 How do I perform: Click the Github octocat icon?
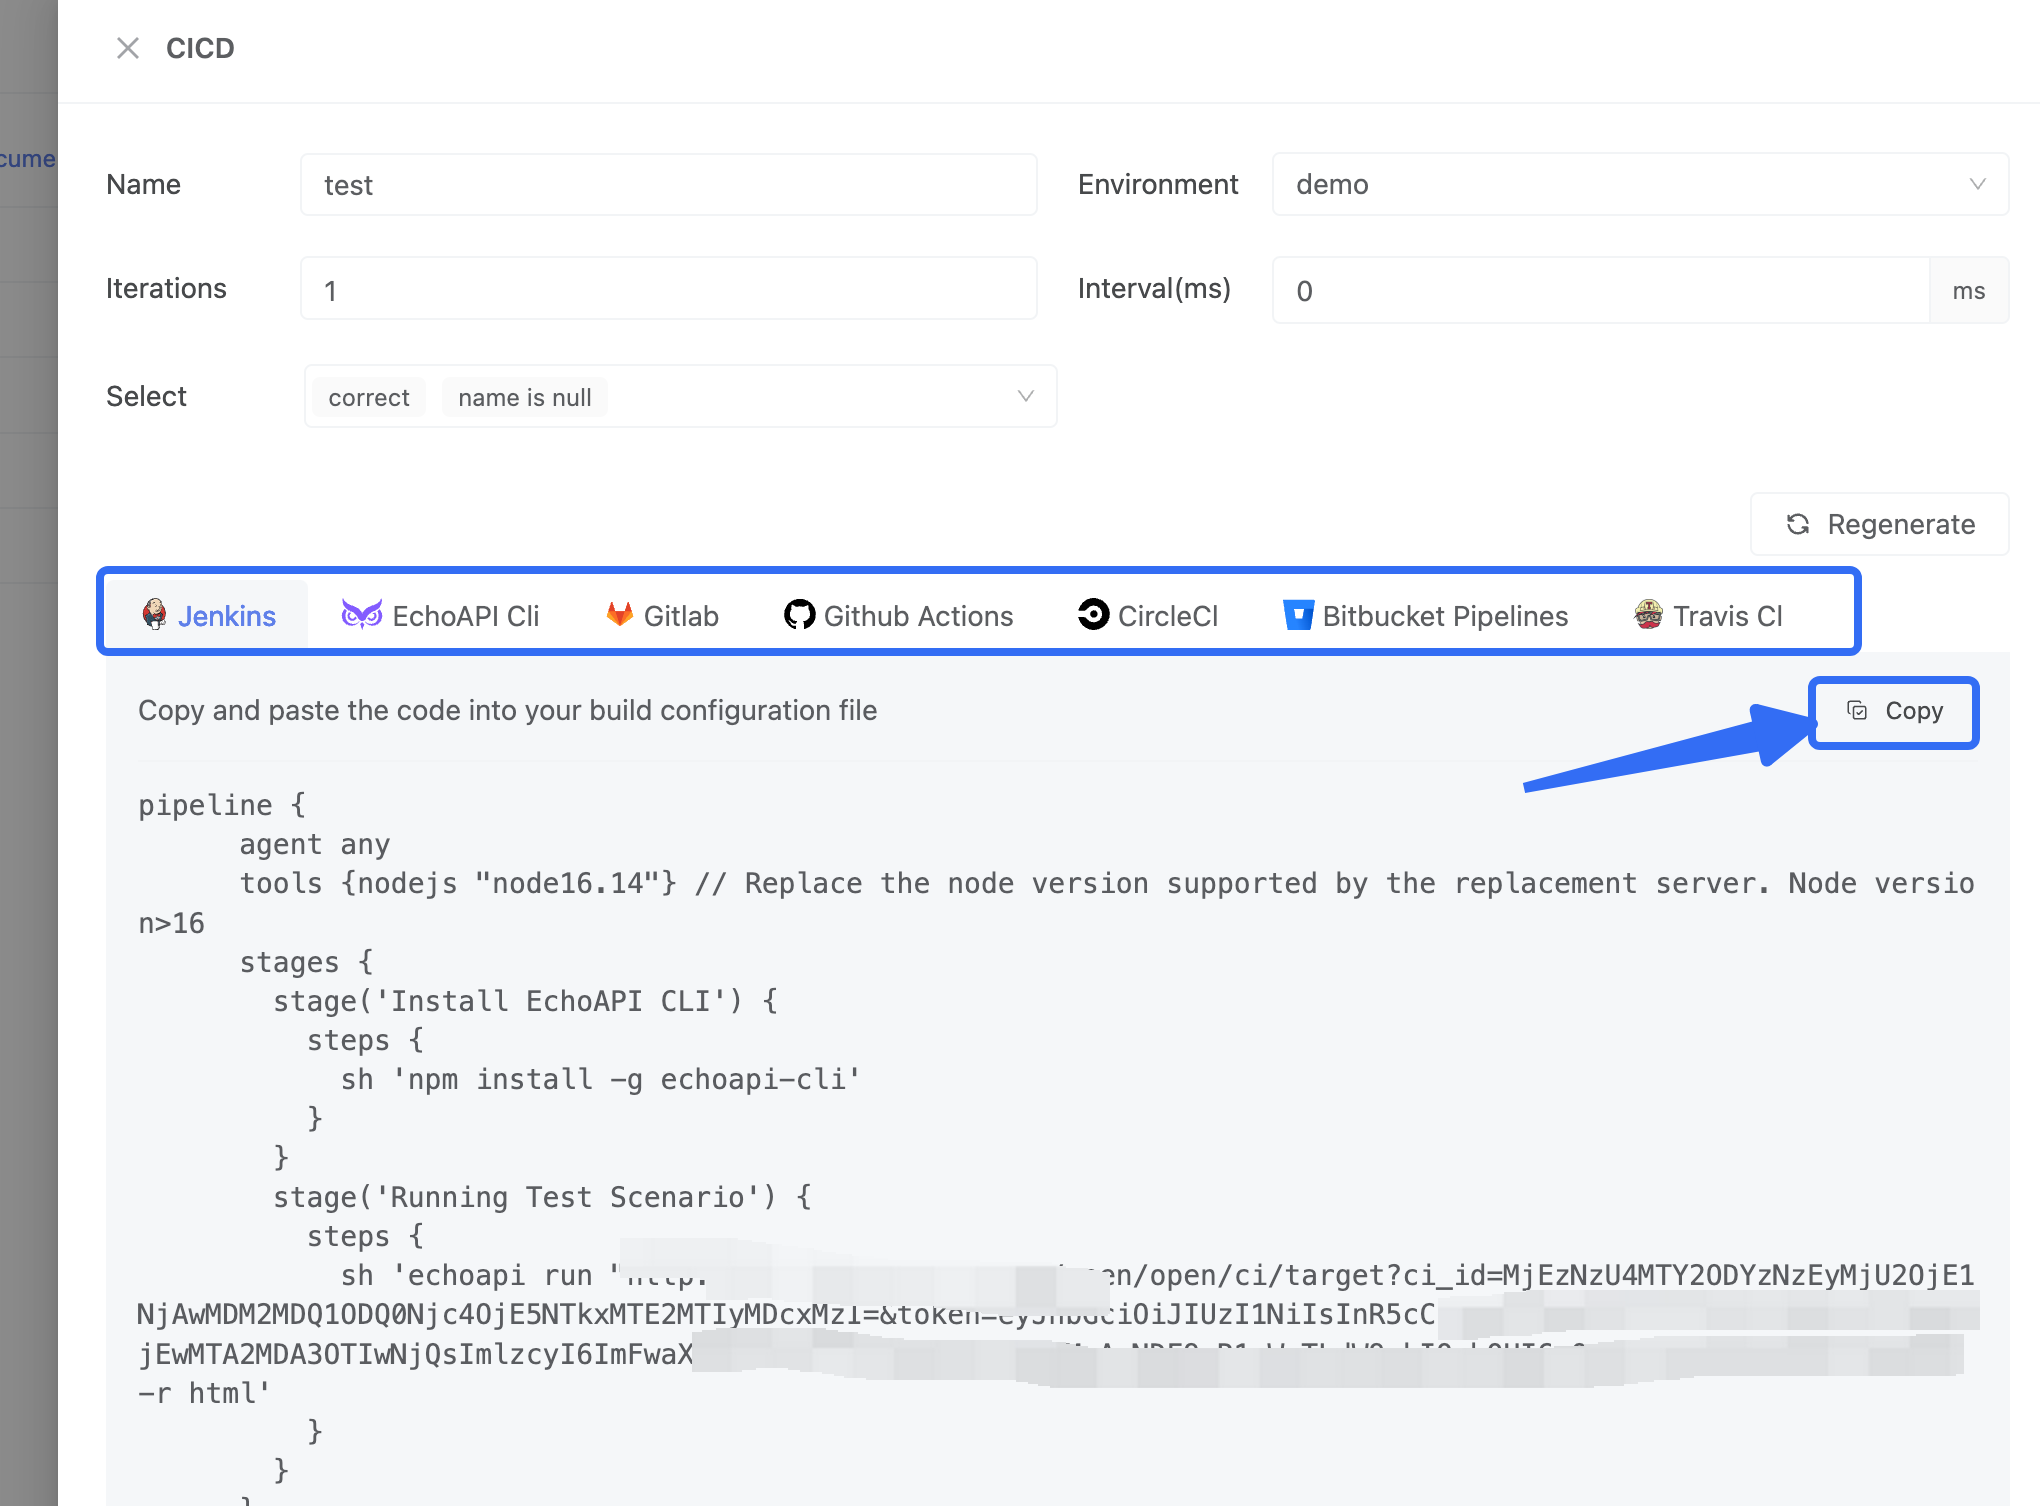(x=799, y=614)
